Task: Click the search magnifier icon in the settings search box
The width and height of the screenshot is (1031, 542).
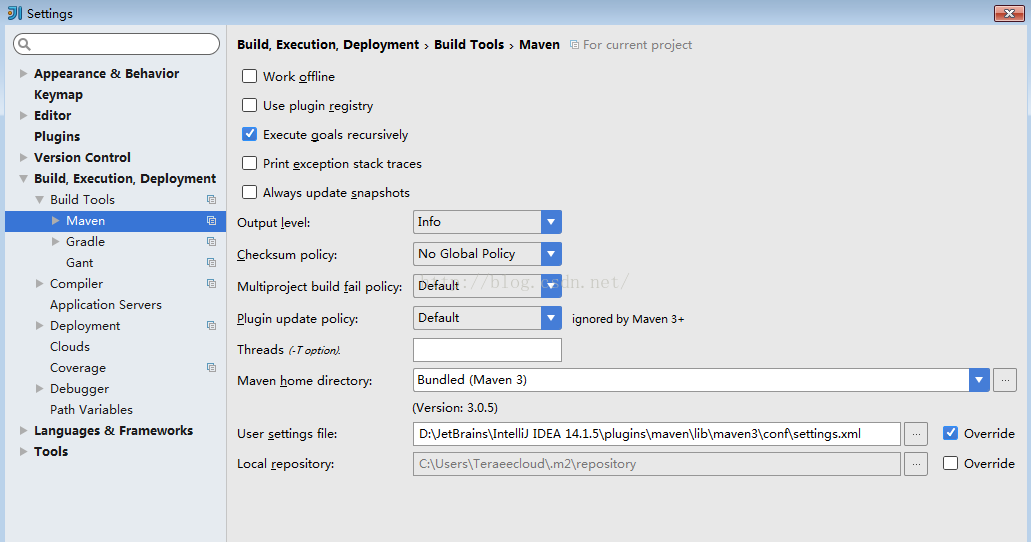Action: click(24, 44)
